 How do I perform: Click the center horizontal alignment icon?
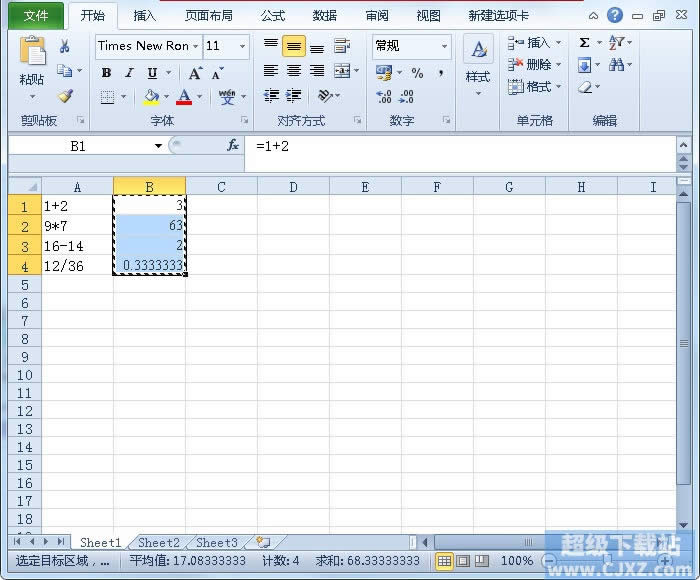(x=294, y=71)
